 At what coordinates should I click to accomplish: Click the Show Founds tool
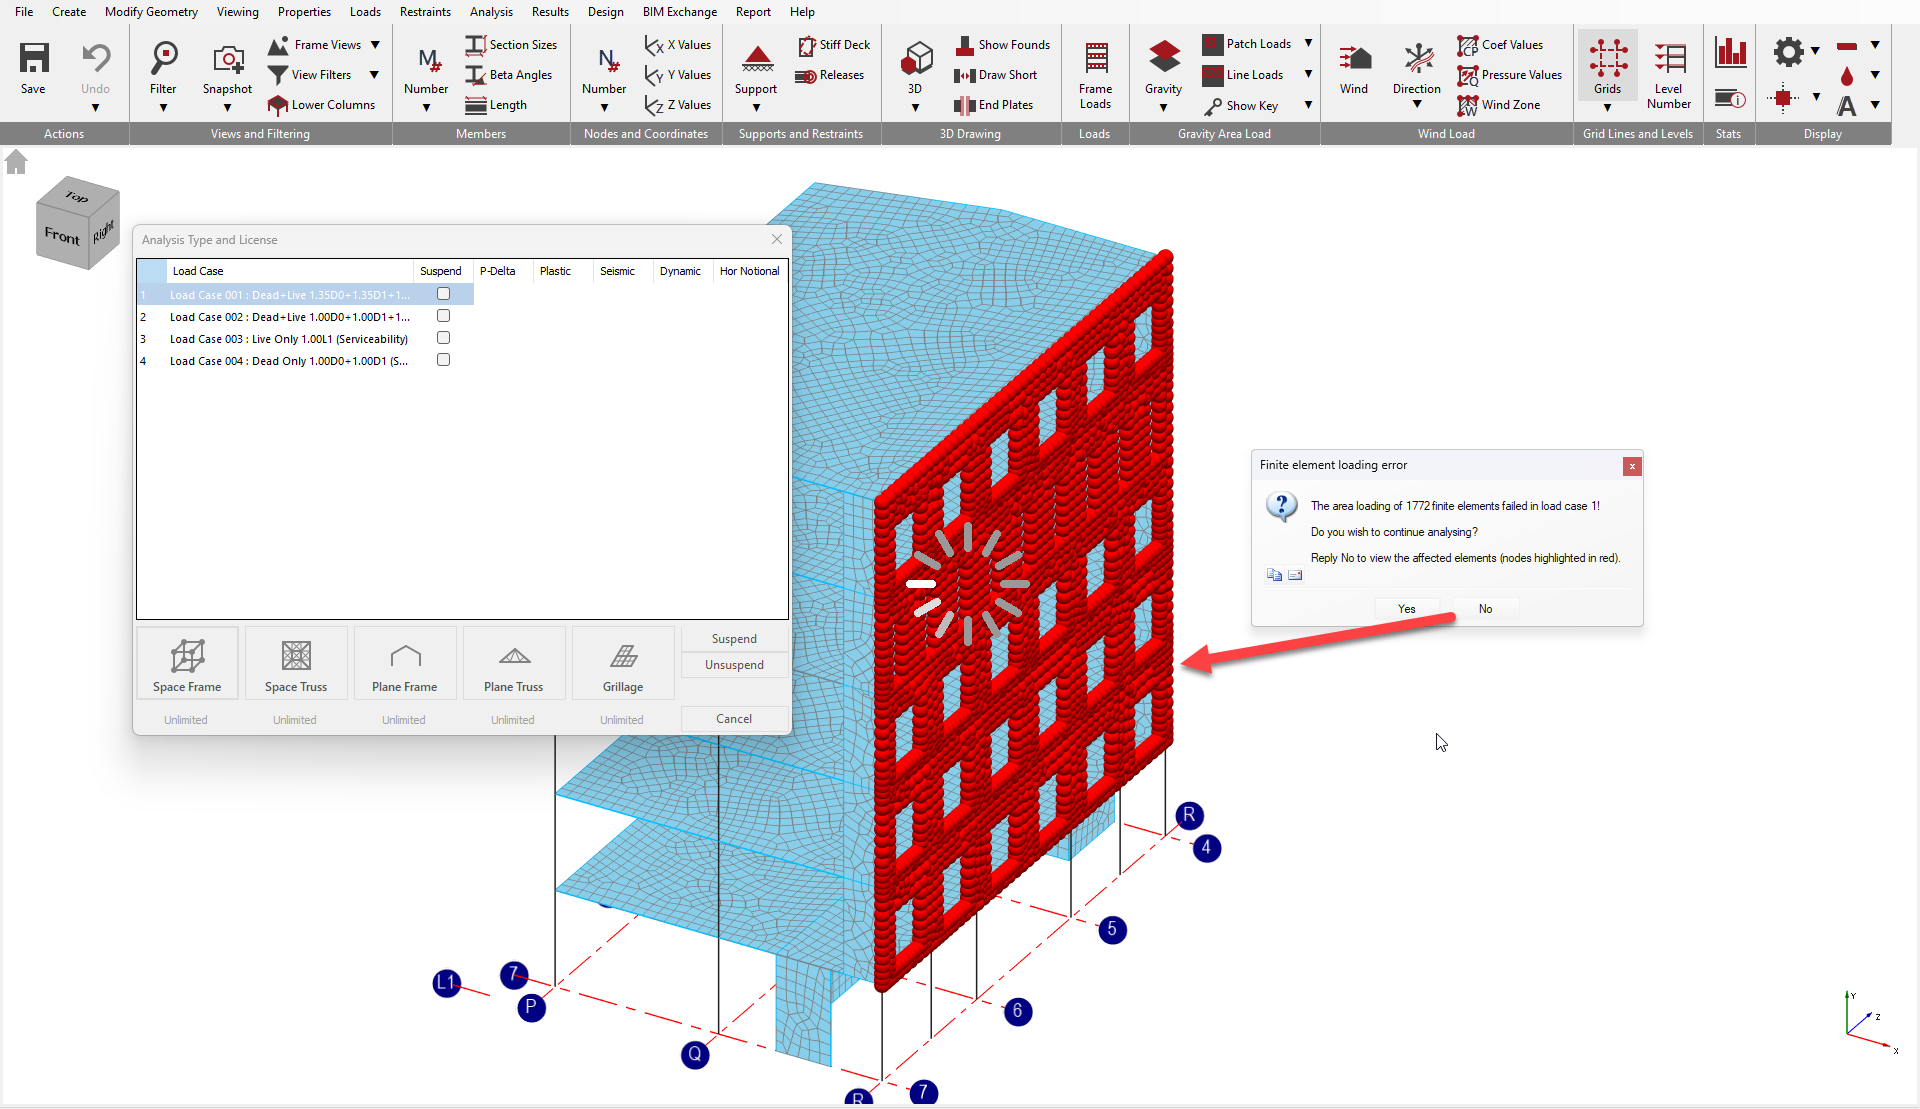point(1003,45)
